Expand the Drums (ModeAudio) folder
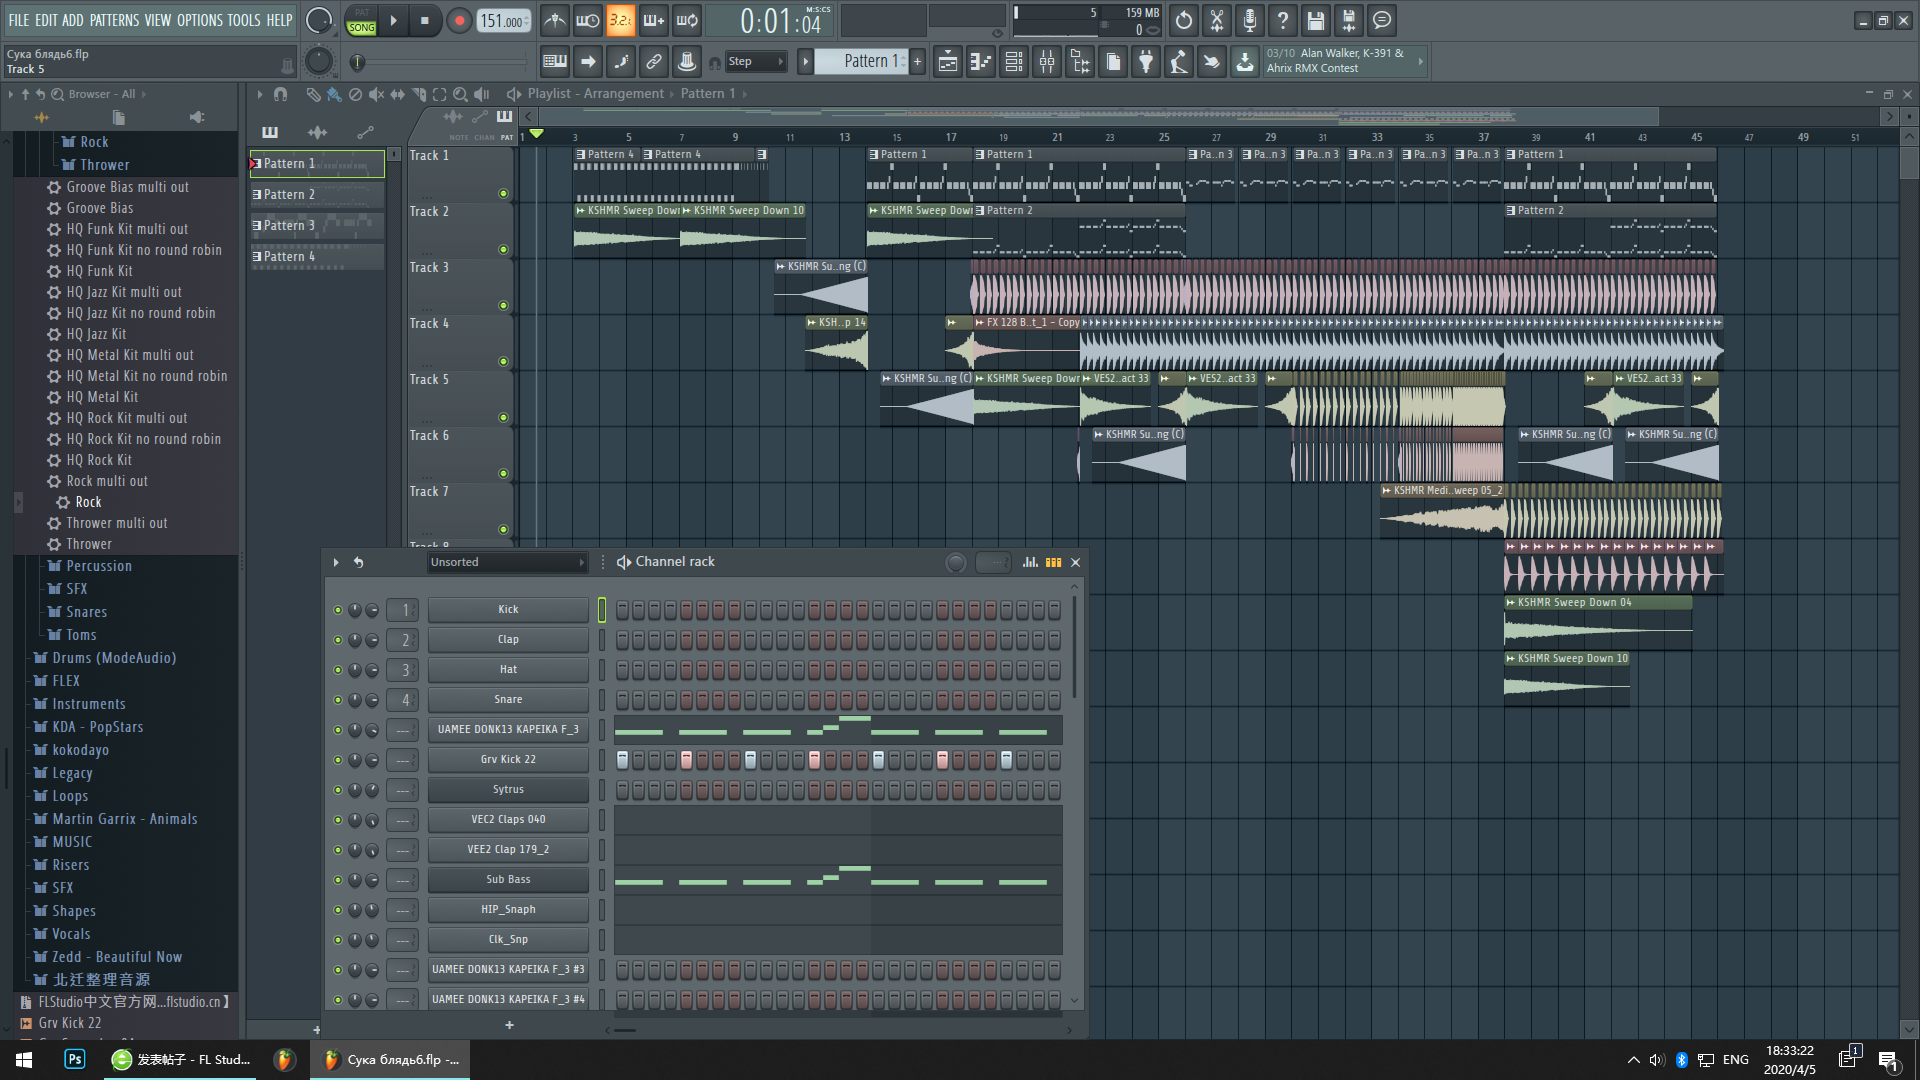1920x1080 pixels. (x=113, y=658)
